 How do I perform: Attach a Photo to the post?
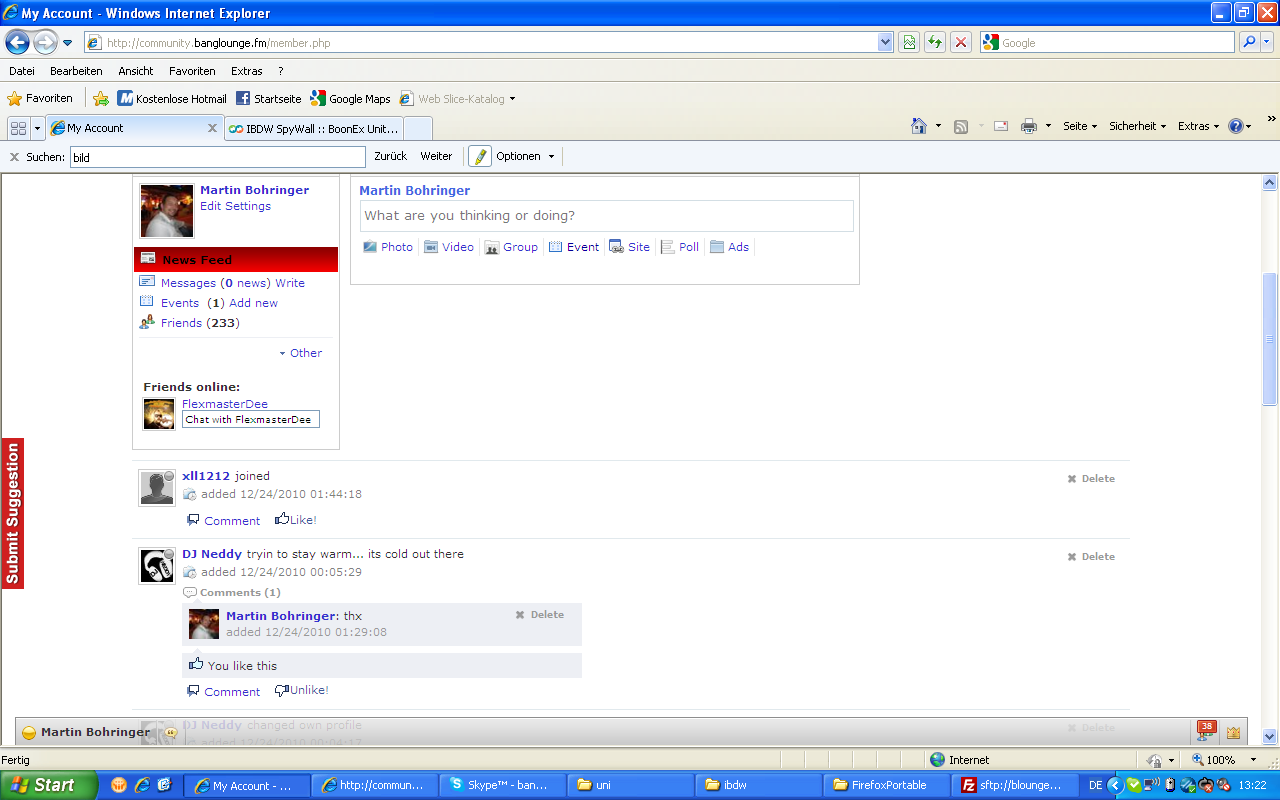tap(387, 247)
